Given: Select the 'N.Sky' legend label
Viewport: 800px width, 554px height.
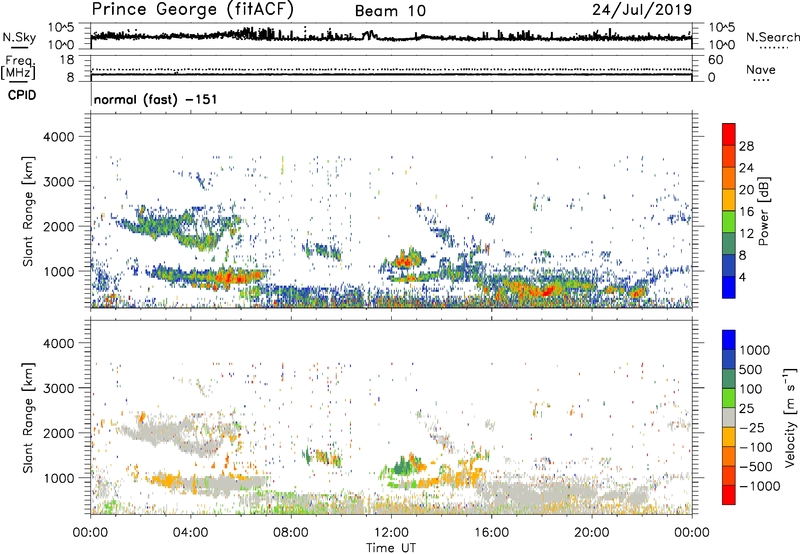Looking at the screenshot, I should (19, 37).
